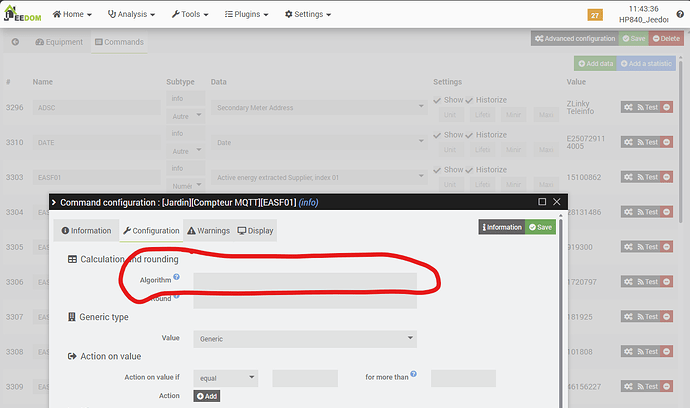Viewport: 690px width, 408px height.
Task: Toggle Historize checkbox for ADSC row
Action: (x=469, y=100)
